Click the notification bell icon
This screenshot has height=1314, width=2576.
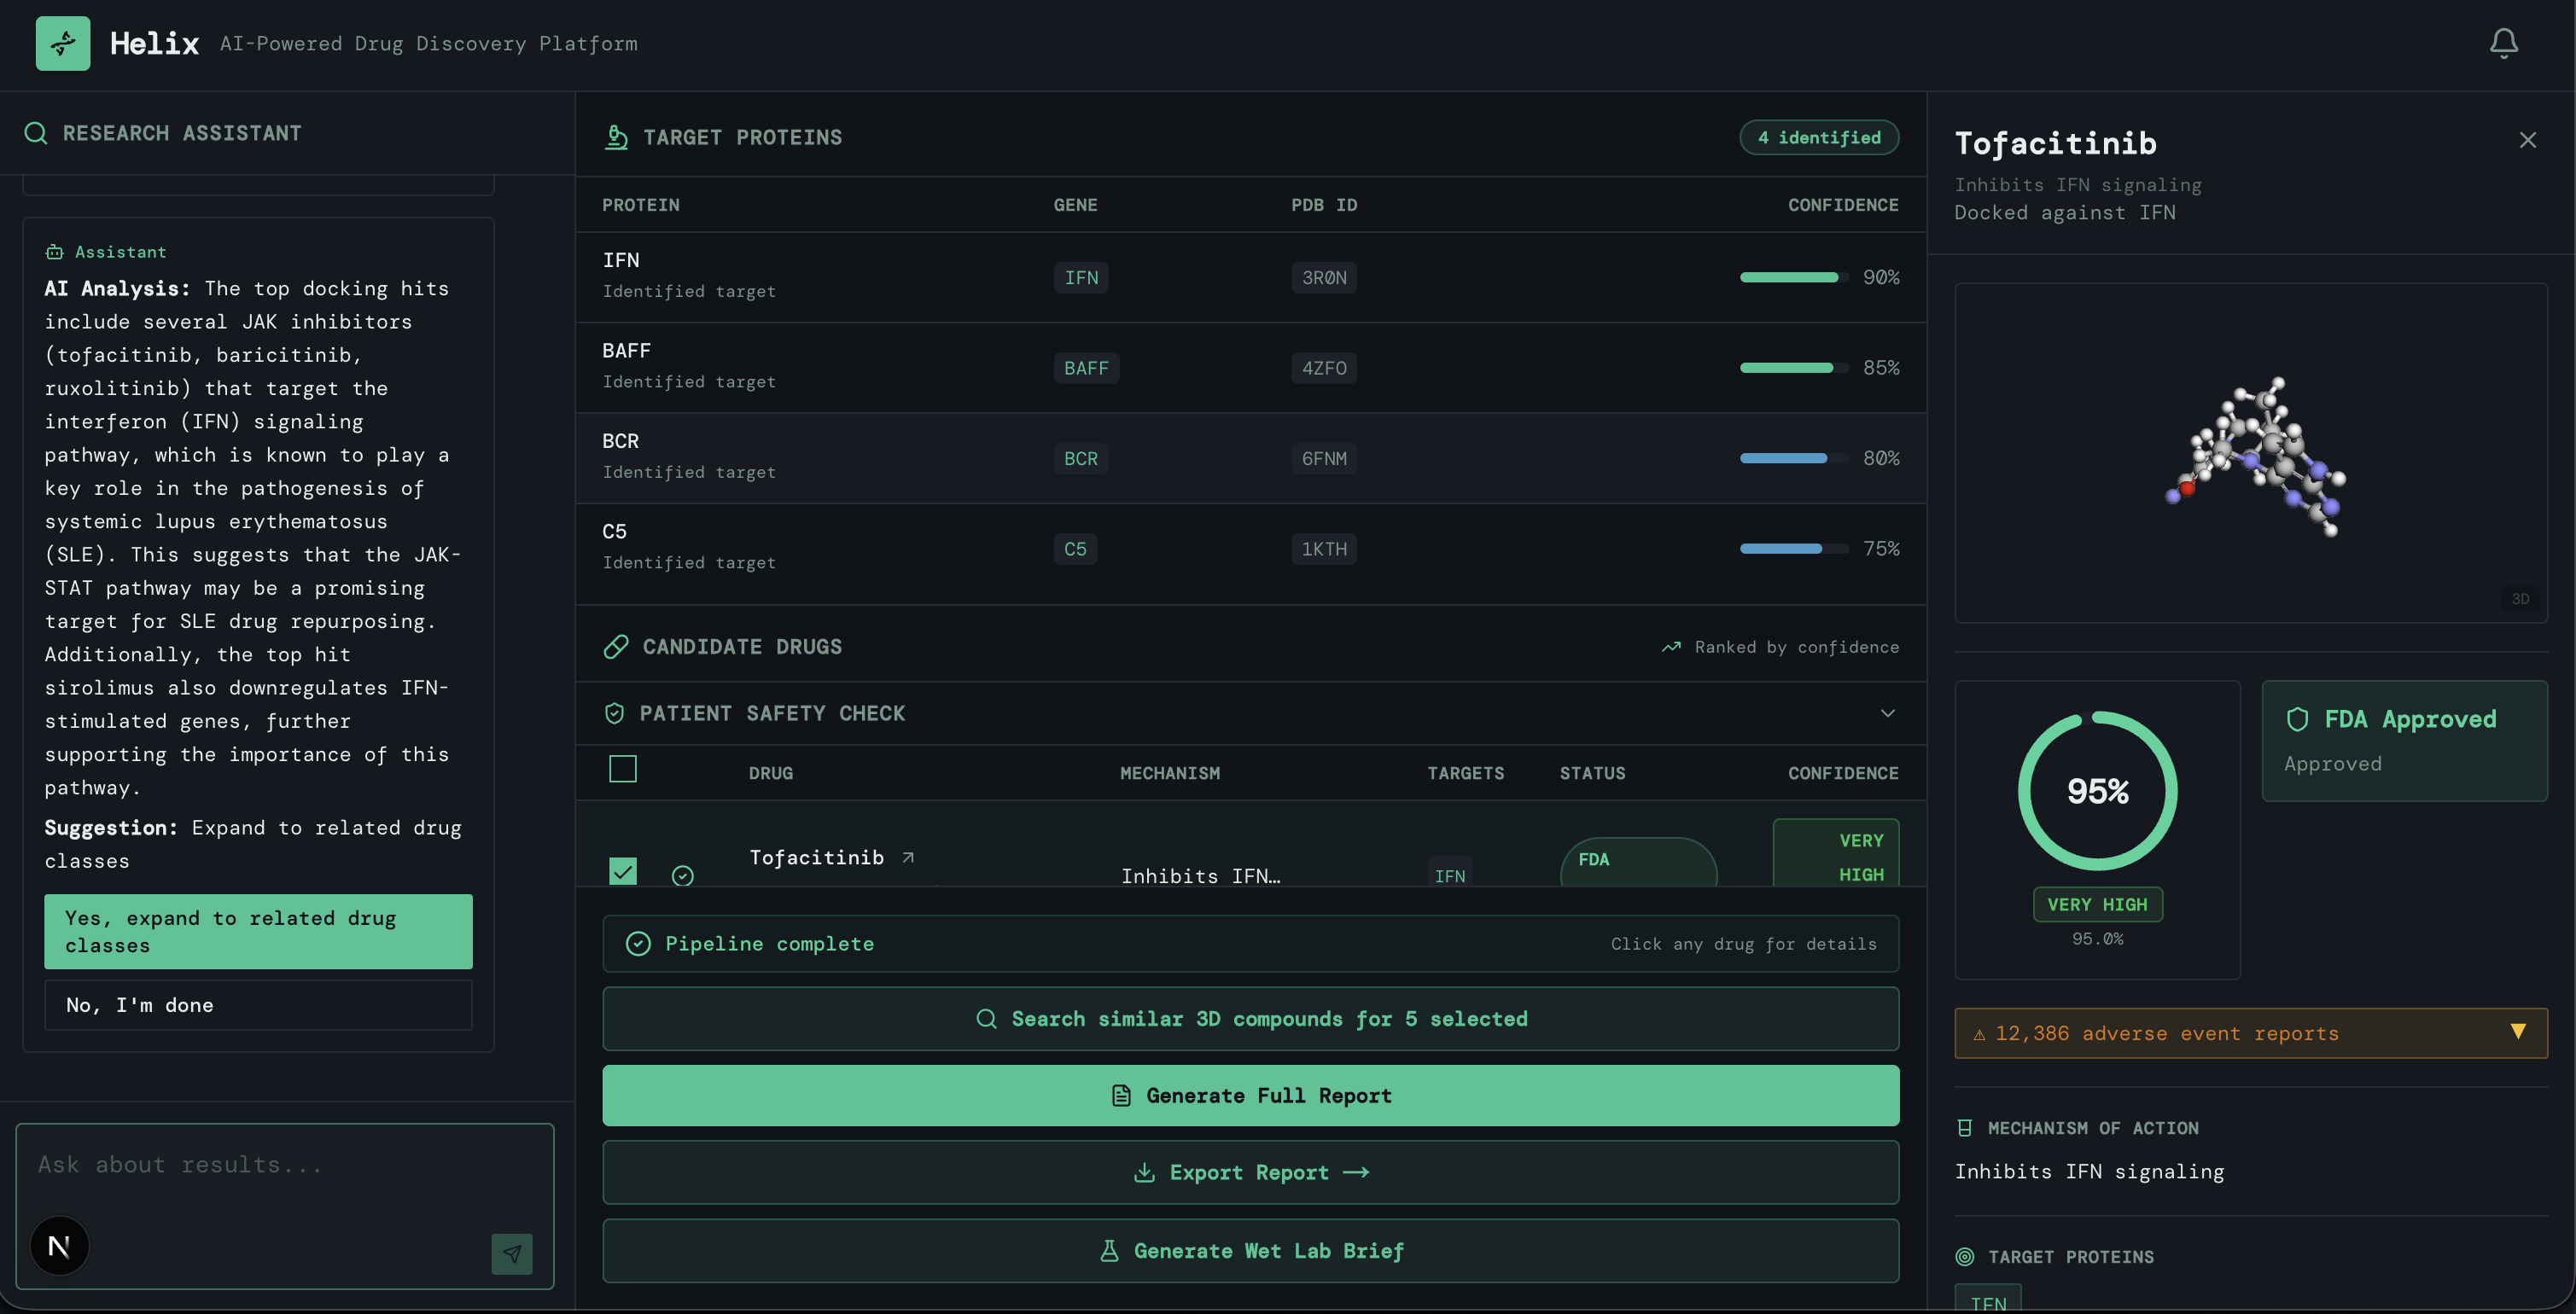tap(2503, 43)
